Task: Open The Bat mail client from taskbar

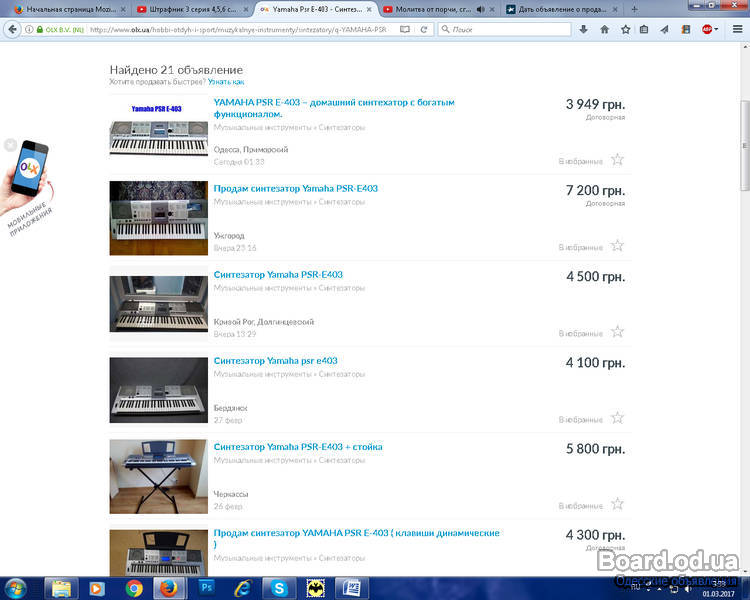Action: point(315,589)
